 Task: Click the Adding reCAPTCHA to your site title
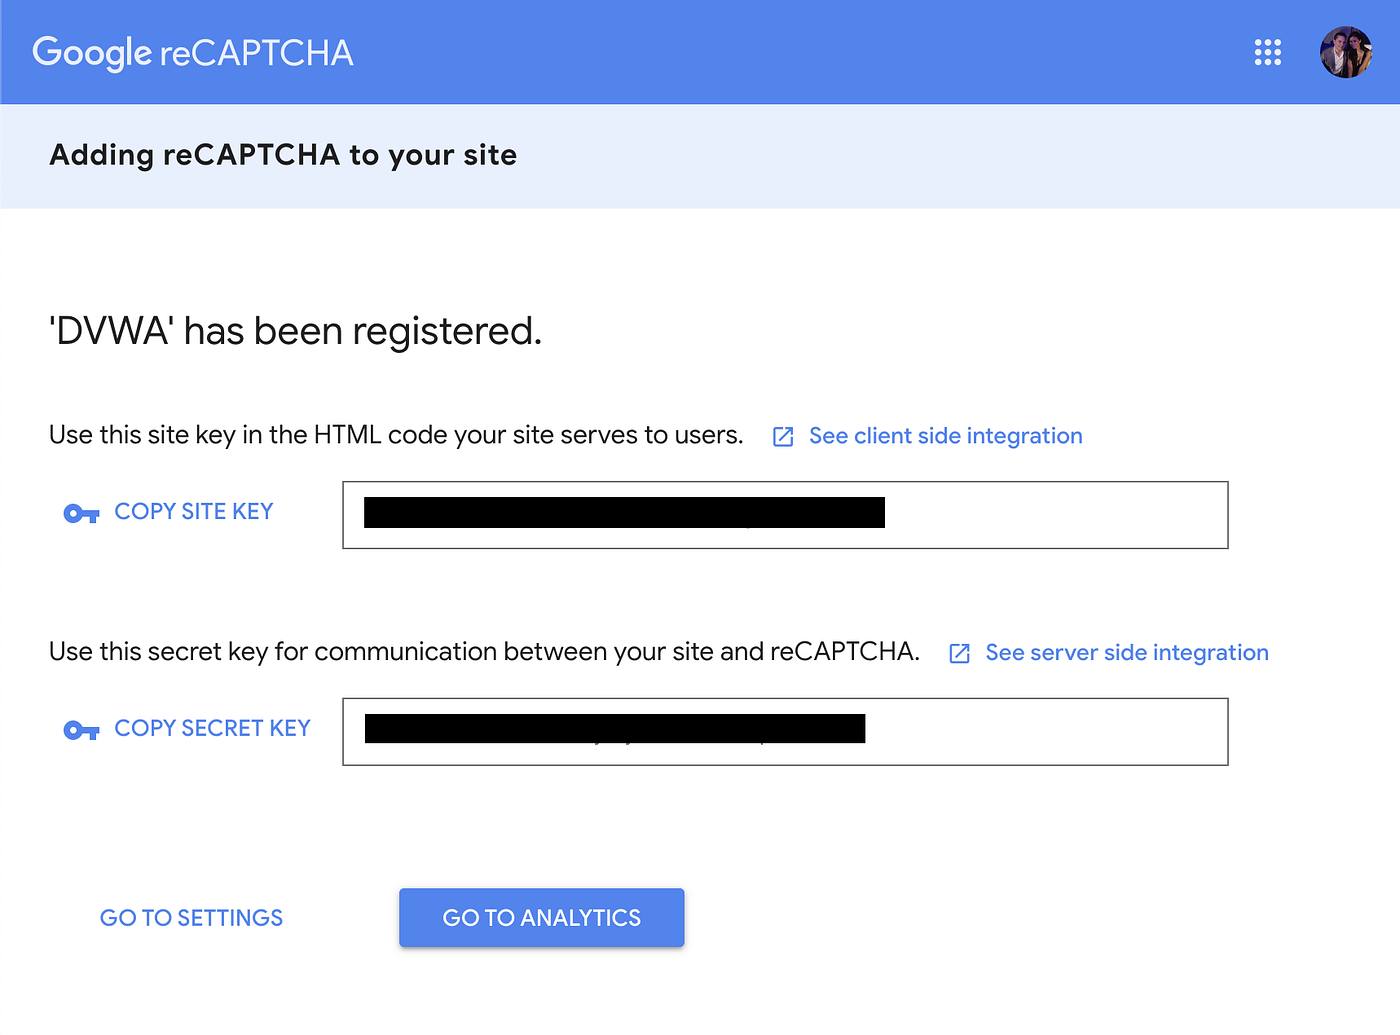click(283, 155)
